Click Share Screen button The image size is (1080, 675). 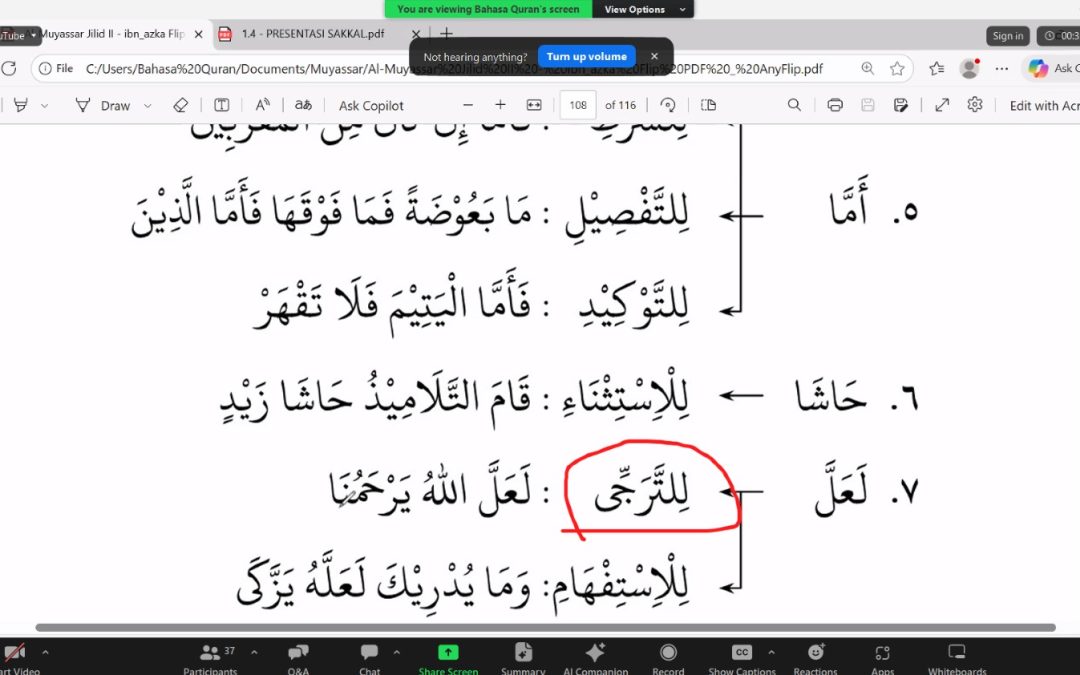448,658
